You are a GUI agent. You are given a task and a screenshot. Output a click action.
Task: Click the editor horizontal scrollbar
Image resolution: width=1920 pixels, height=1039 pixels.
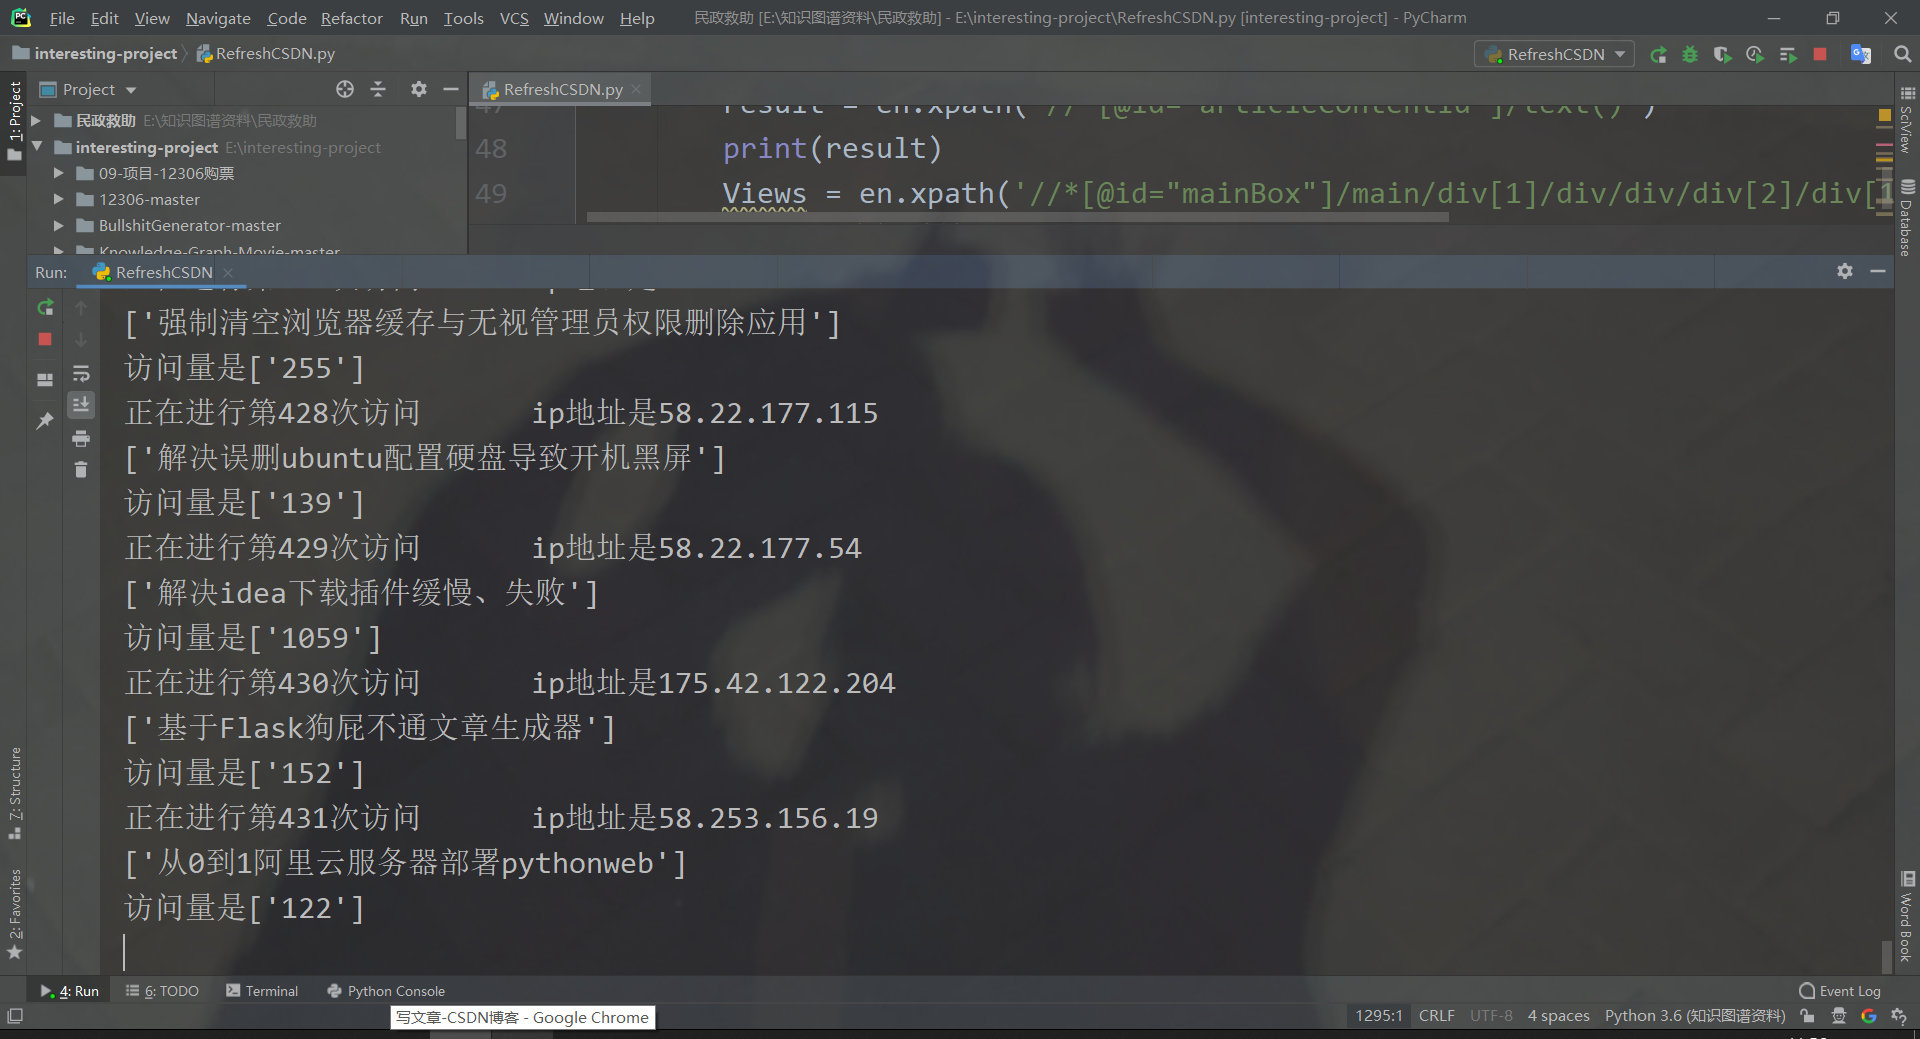[x=1017, y=217]
